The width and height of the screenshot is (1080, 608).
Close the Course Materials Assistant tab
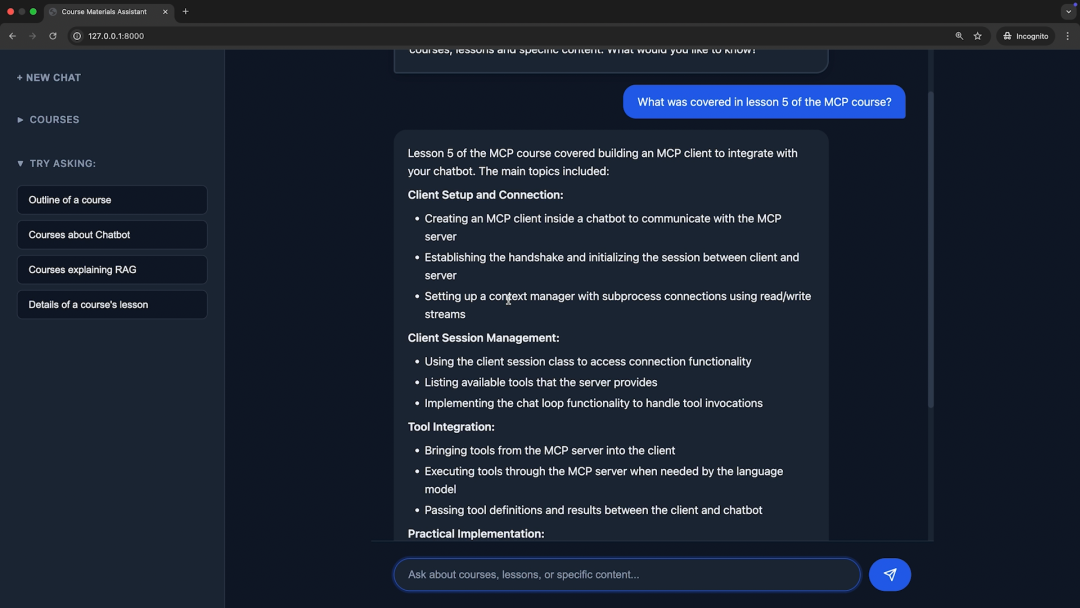pos(165,12)
